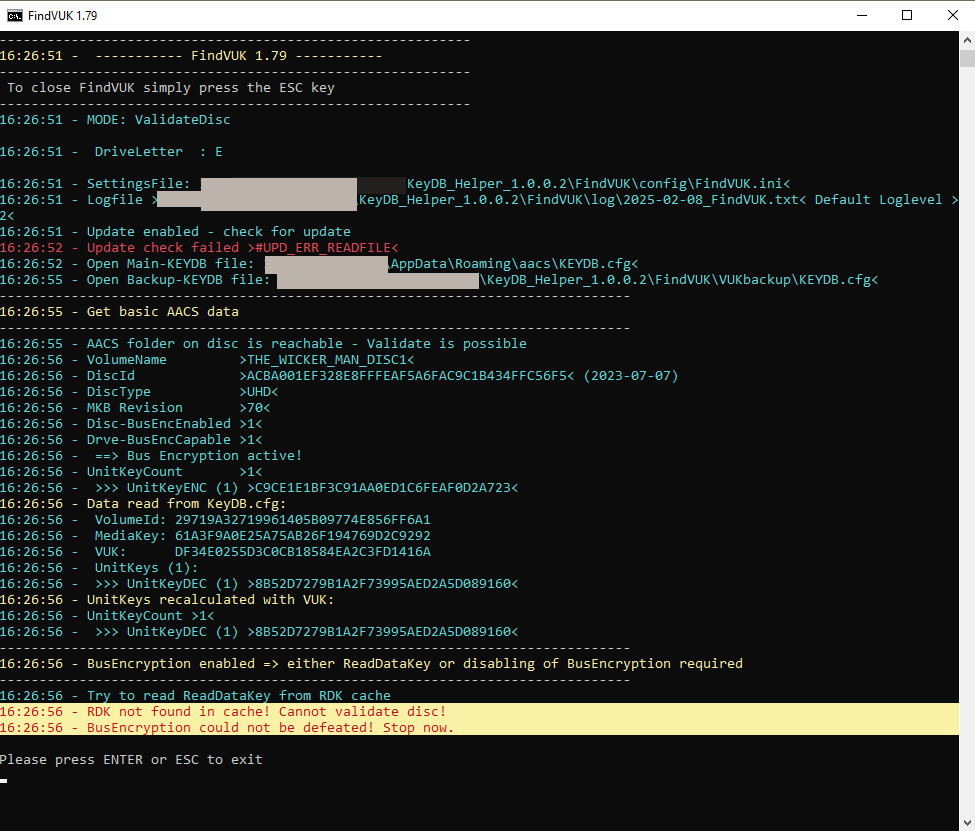
Task: Click the DiscId hash value
Action: tap(409, 375)
